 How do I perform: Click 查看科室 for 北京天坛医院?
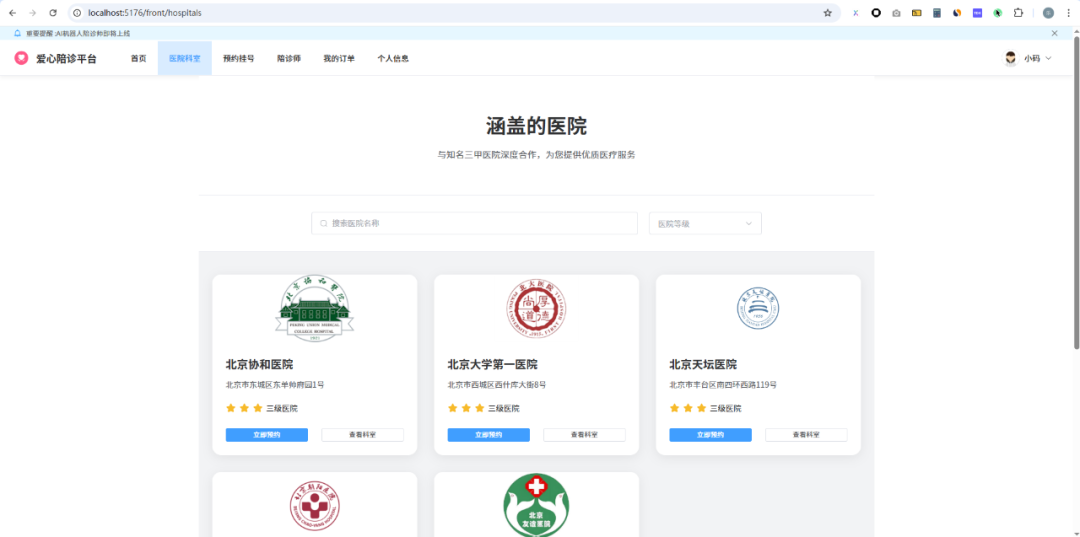[x=806, y=435]
